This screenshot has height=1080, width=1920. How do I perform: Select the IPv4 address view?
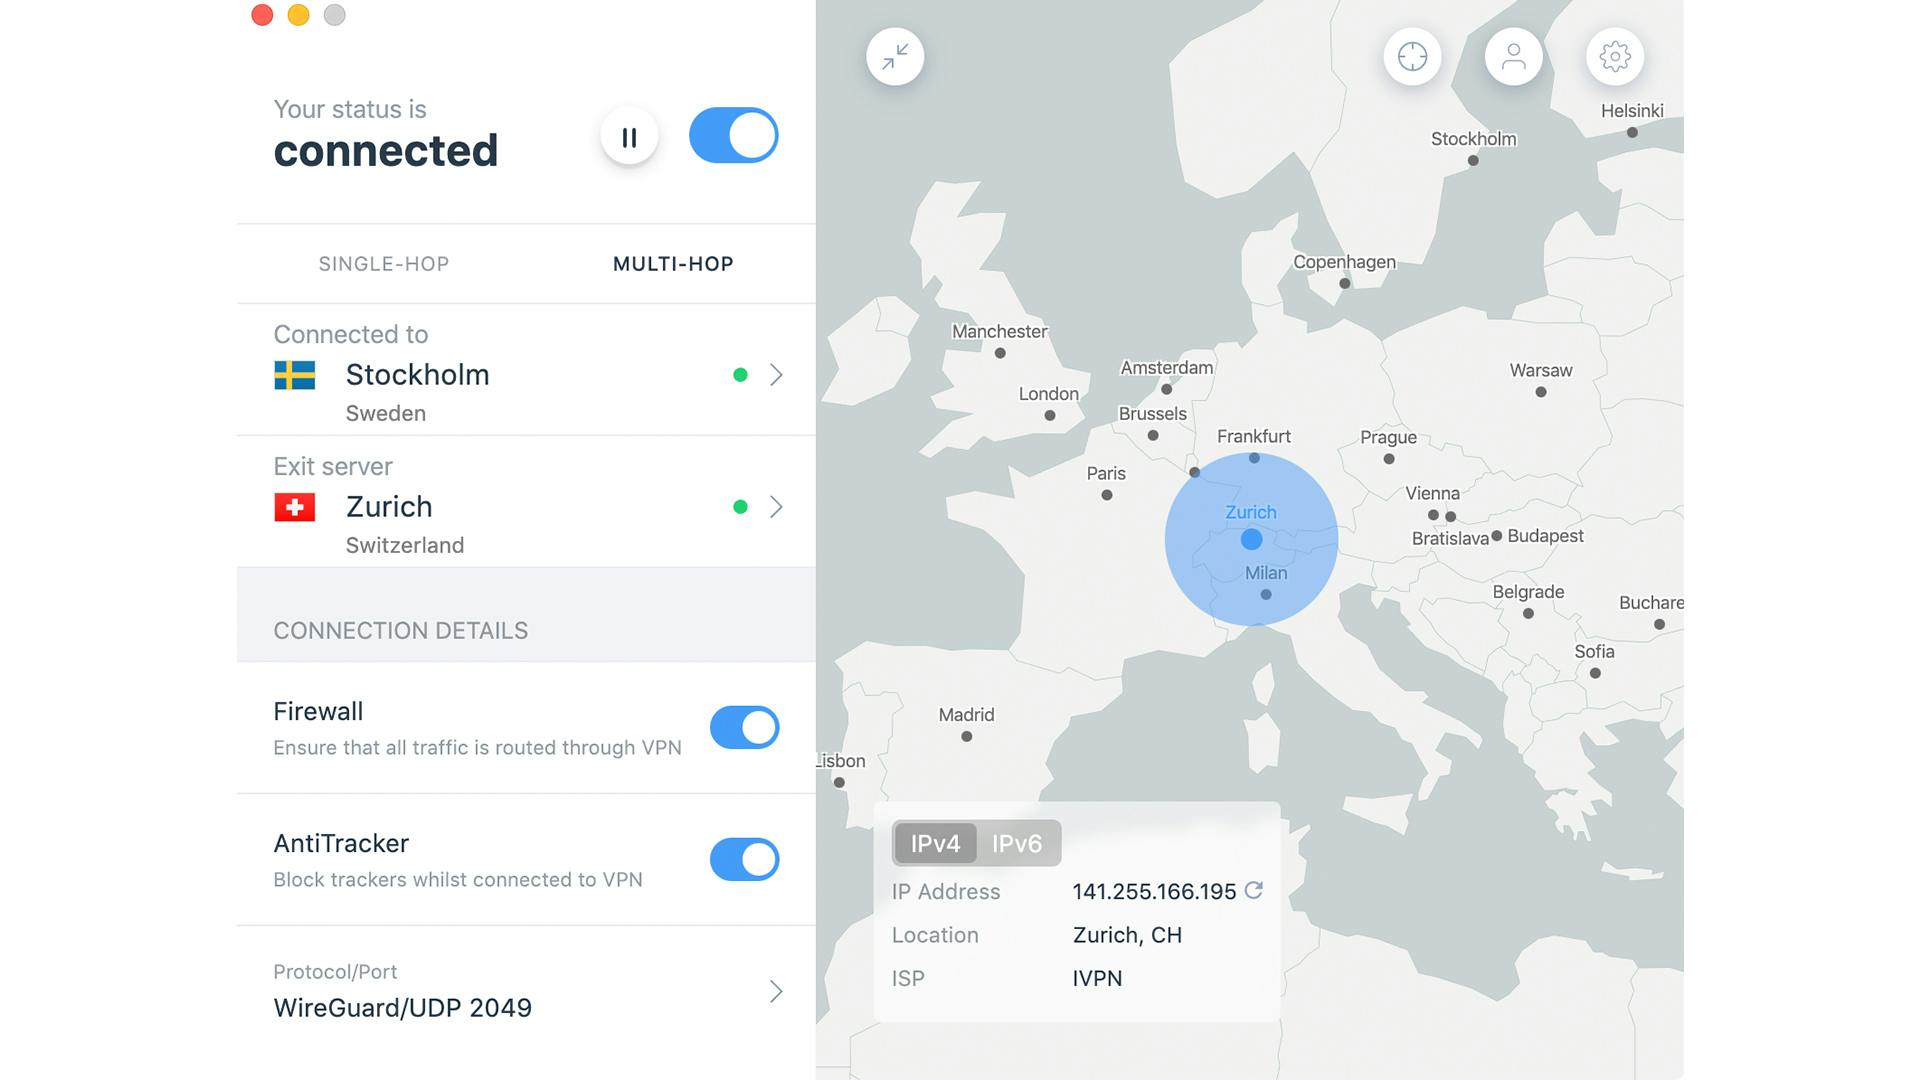coord(935,844)
